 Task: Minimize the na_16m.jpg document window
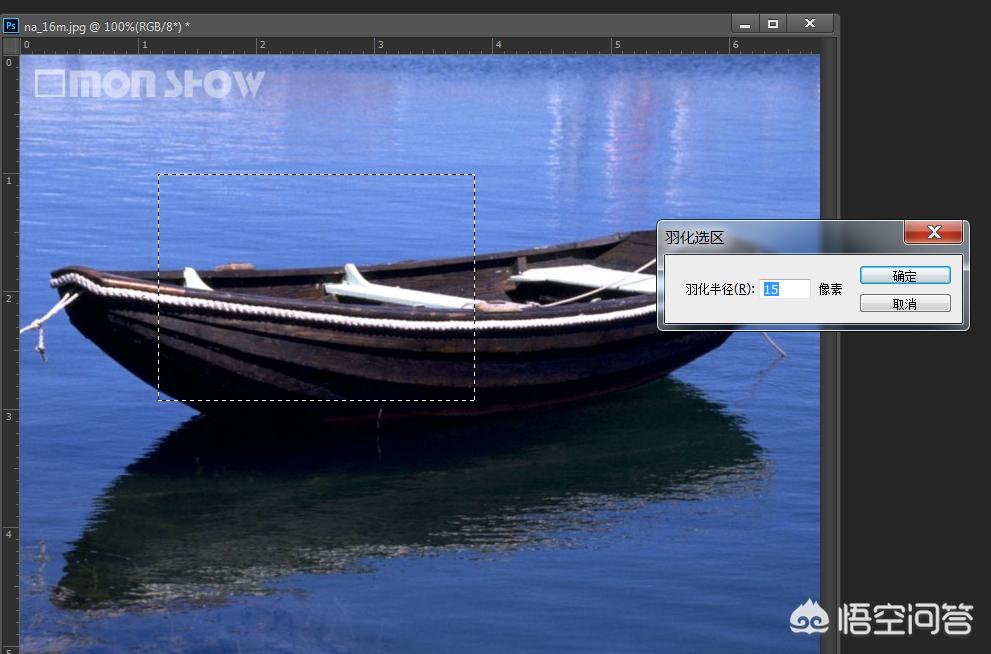click(743, 23)
